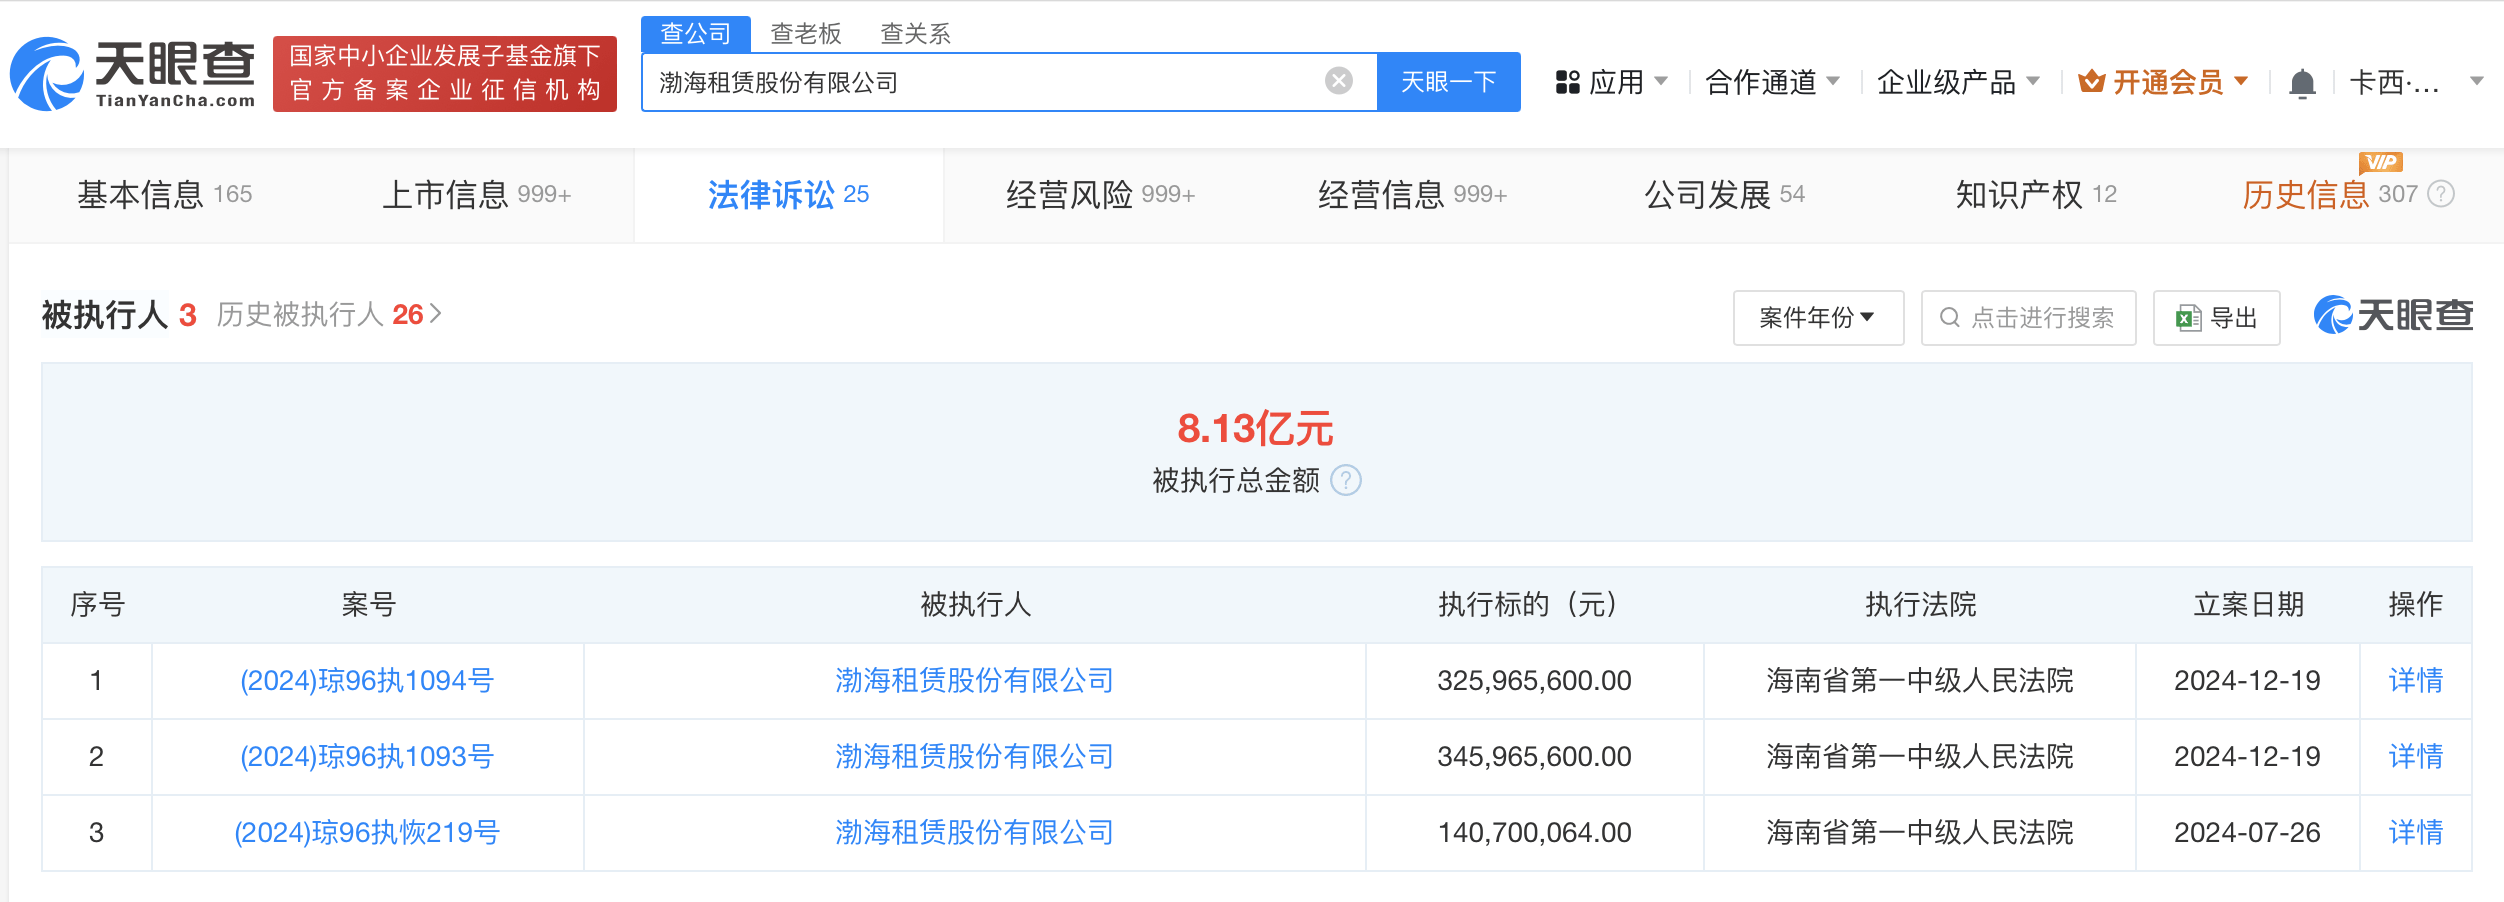2504x902 pixels.
Task: Open 渤海租赁股份有限公司 link in row 1
Action: point(974,681)
